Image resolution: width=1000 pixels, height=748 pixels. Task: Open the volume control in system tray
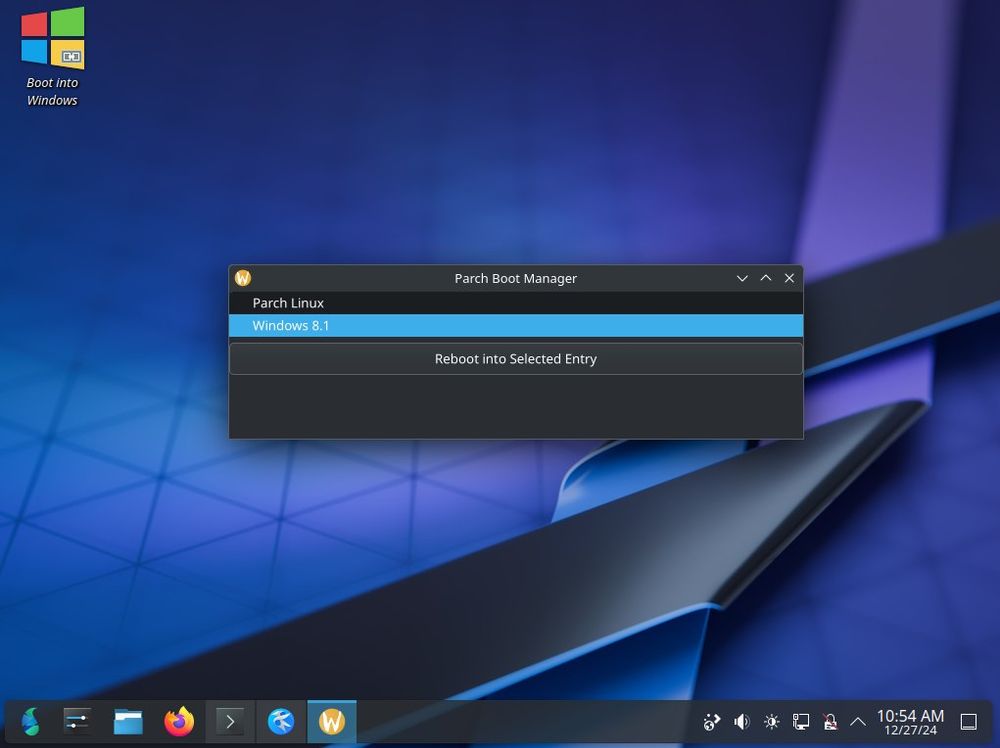pyautogui.click(x=741, y=722)
